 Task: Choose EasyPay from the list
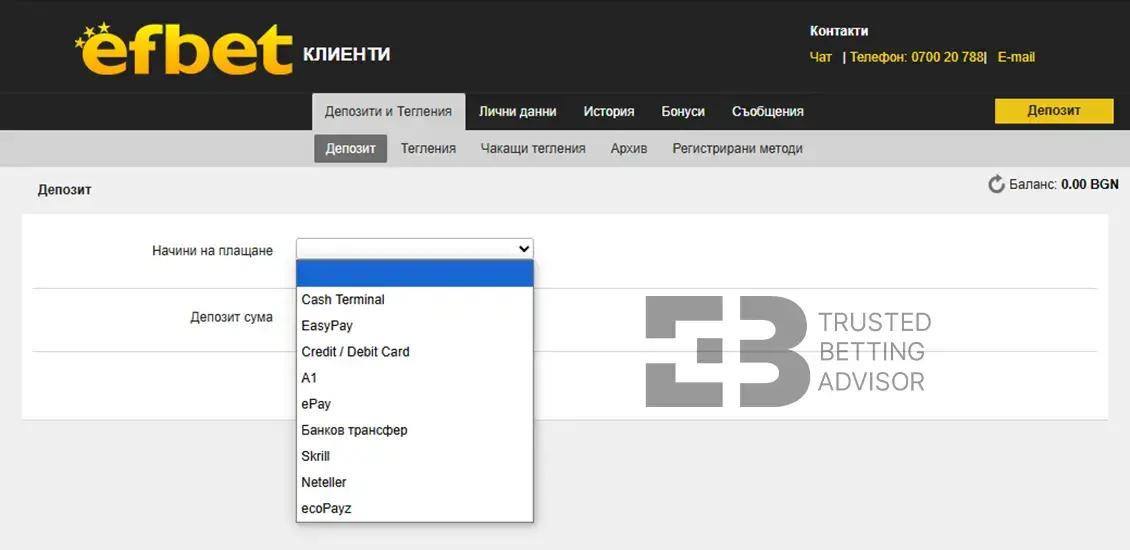(x=414, y=326)
